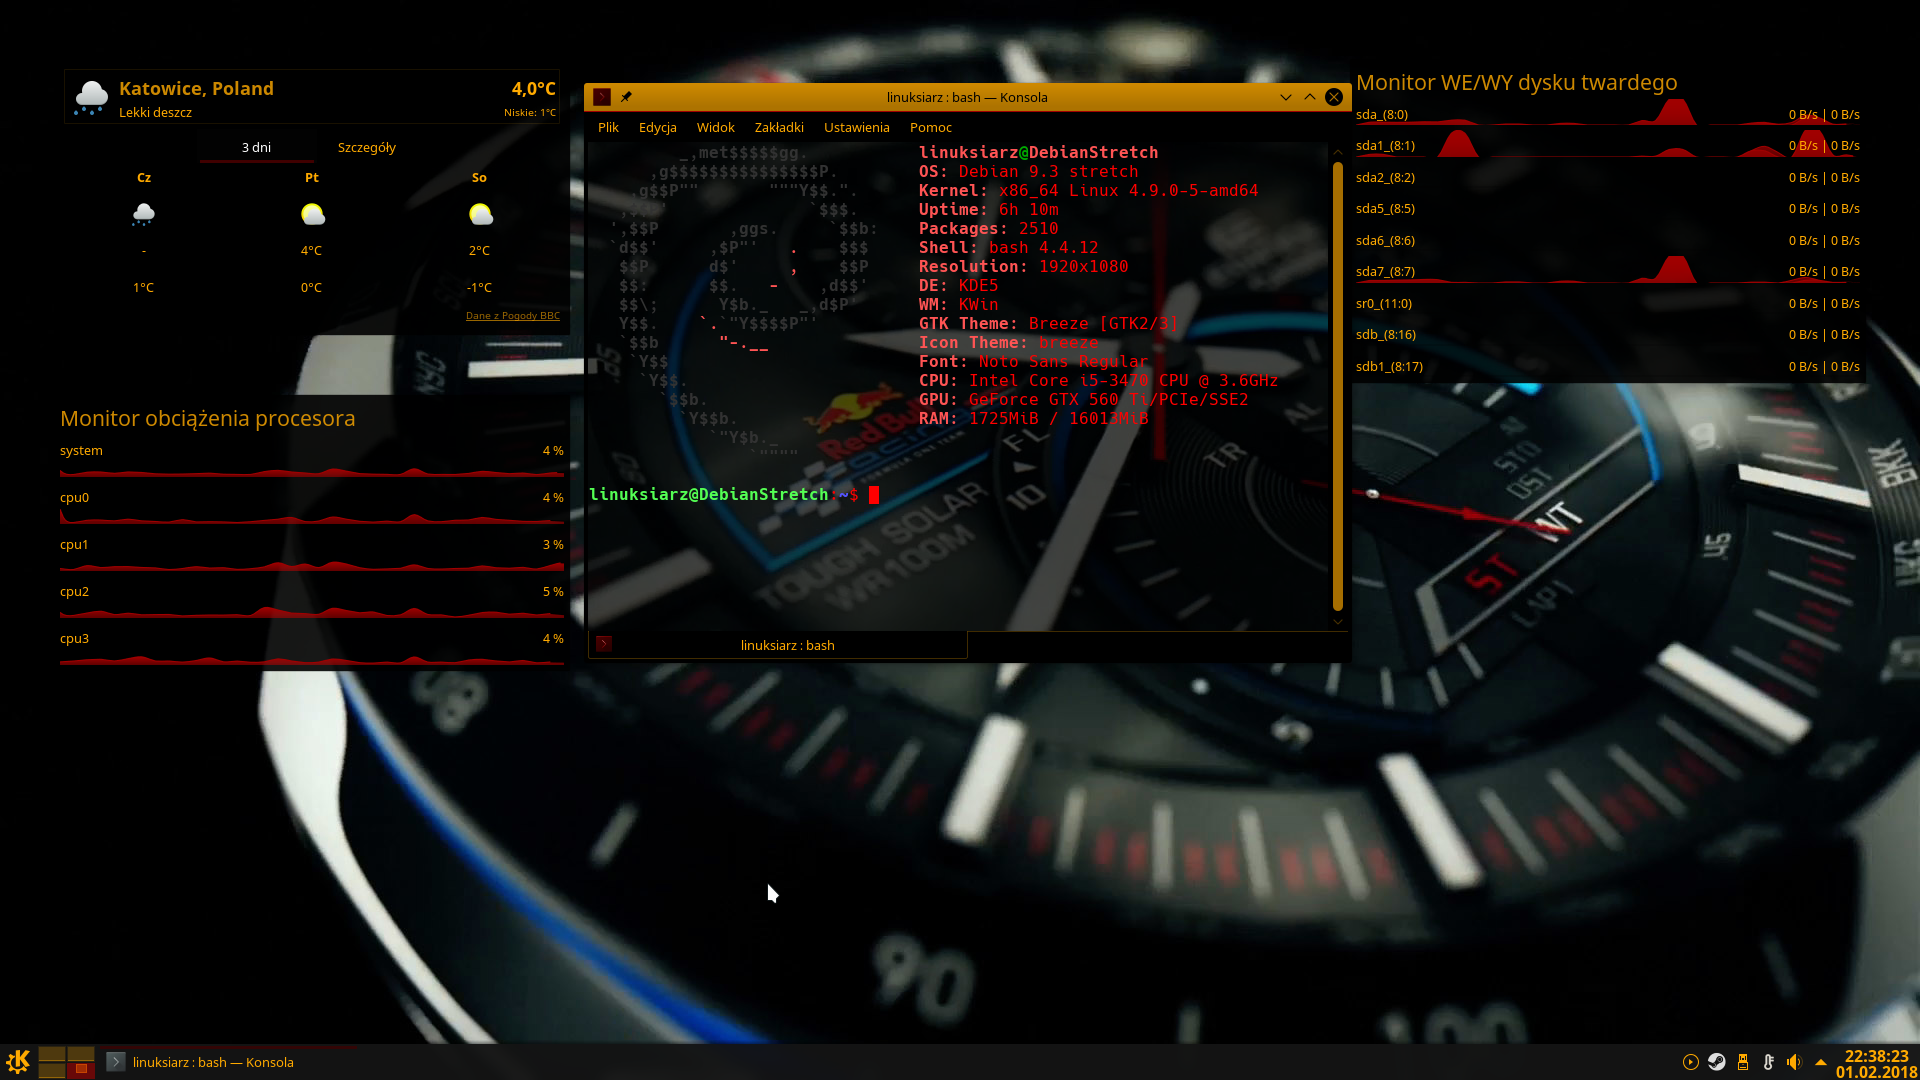
Task: Minimize the Konsola window
Action: pyautogui.click(x=1286, y=97)
